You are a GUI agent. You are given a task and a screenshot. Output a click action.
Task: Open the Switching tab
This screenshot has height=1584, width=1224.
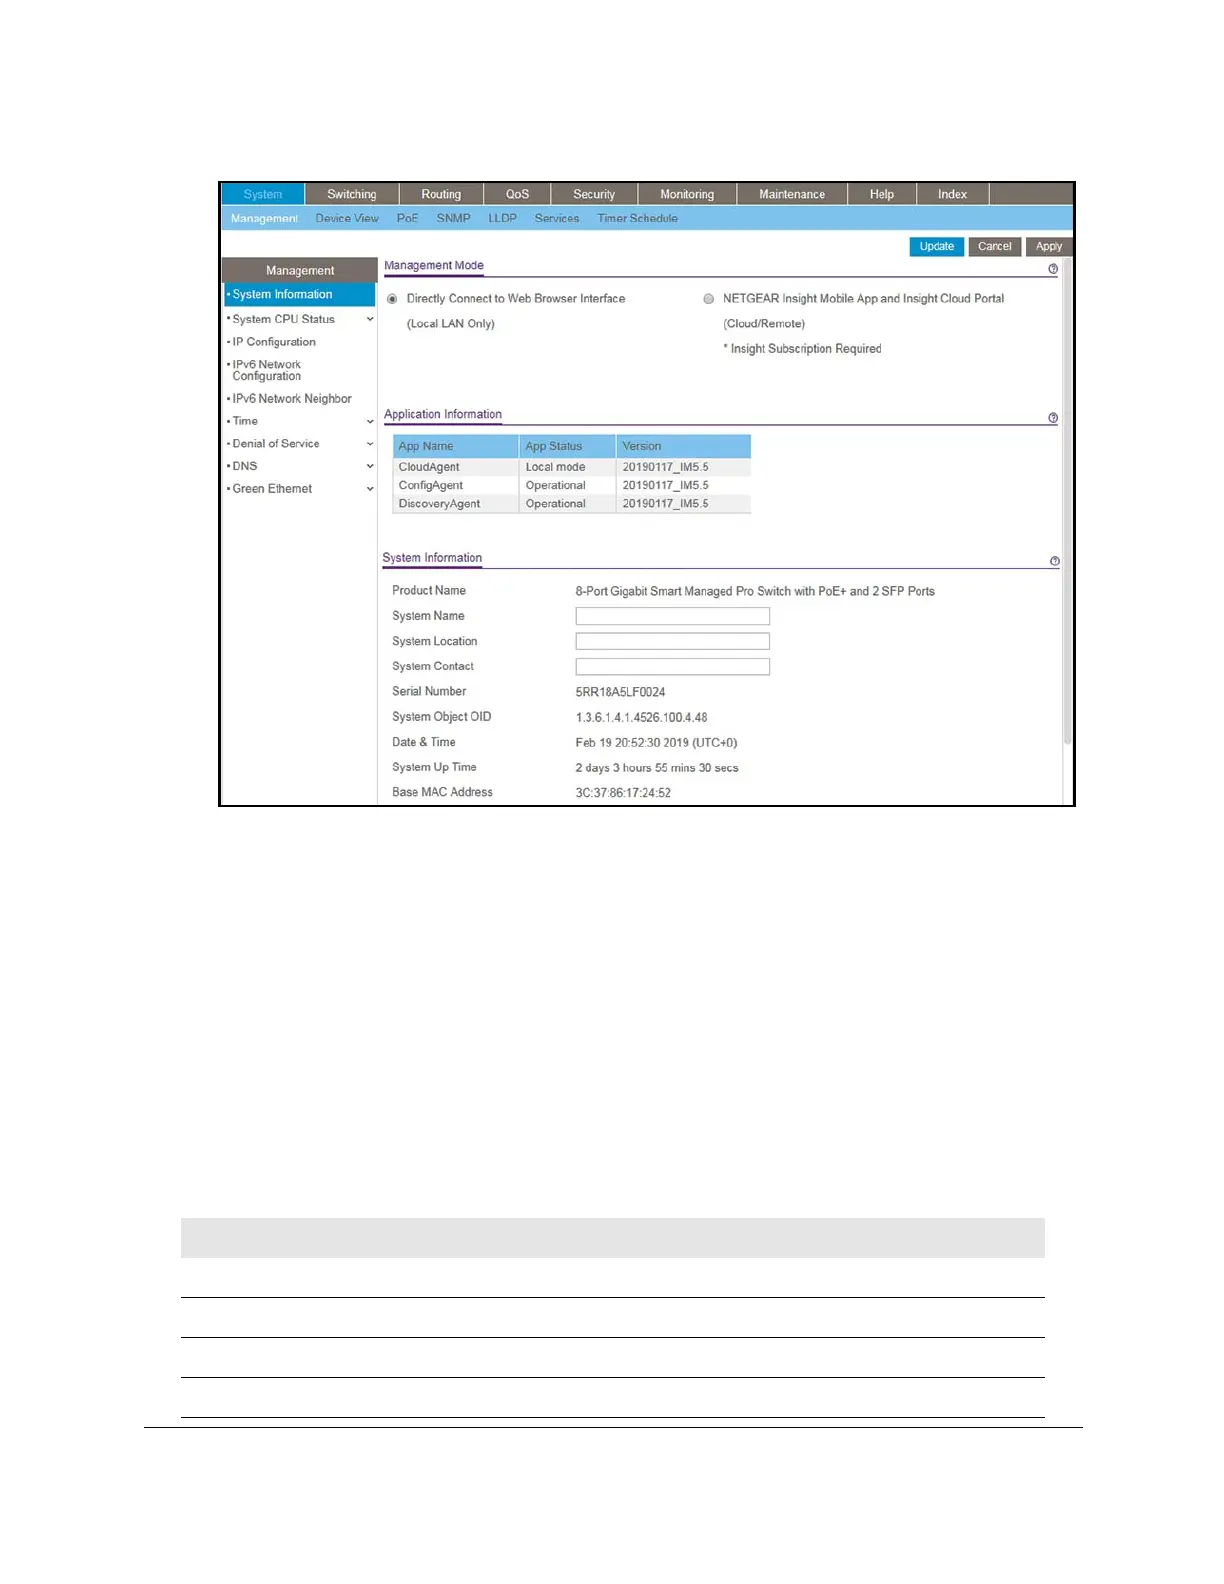pyautogui.click(x=352, y=194)
